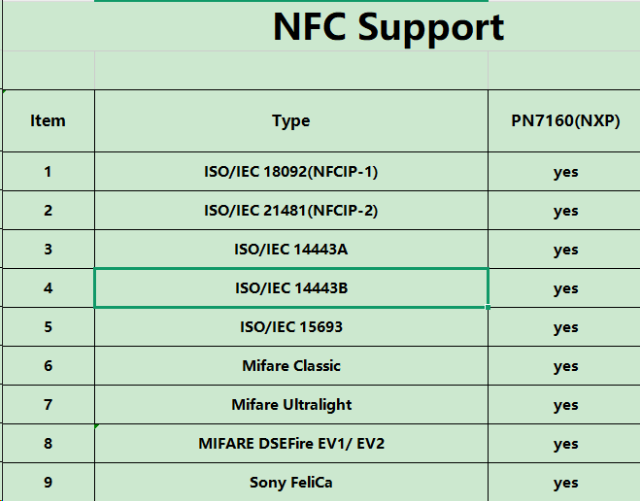
Task: Click the PN7160(NXP) header cell
Action: (565, 121)
